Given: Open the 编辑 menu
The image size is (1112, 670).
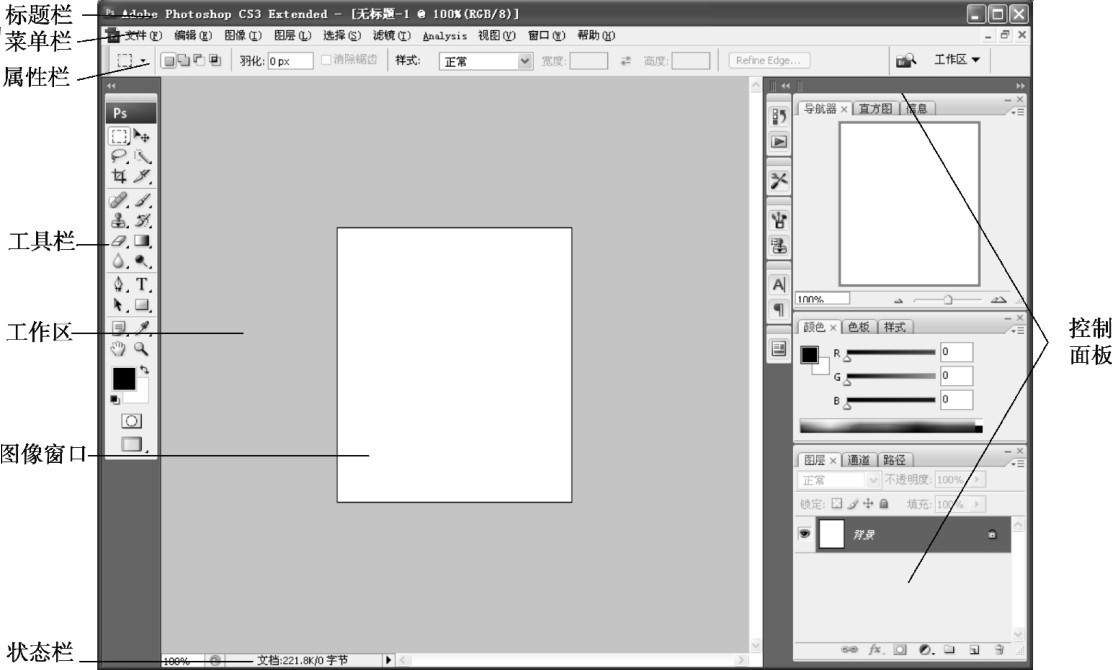Looking at the screenshot, I should point(193,35).
